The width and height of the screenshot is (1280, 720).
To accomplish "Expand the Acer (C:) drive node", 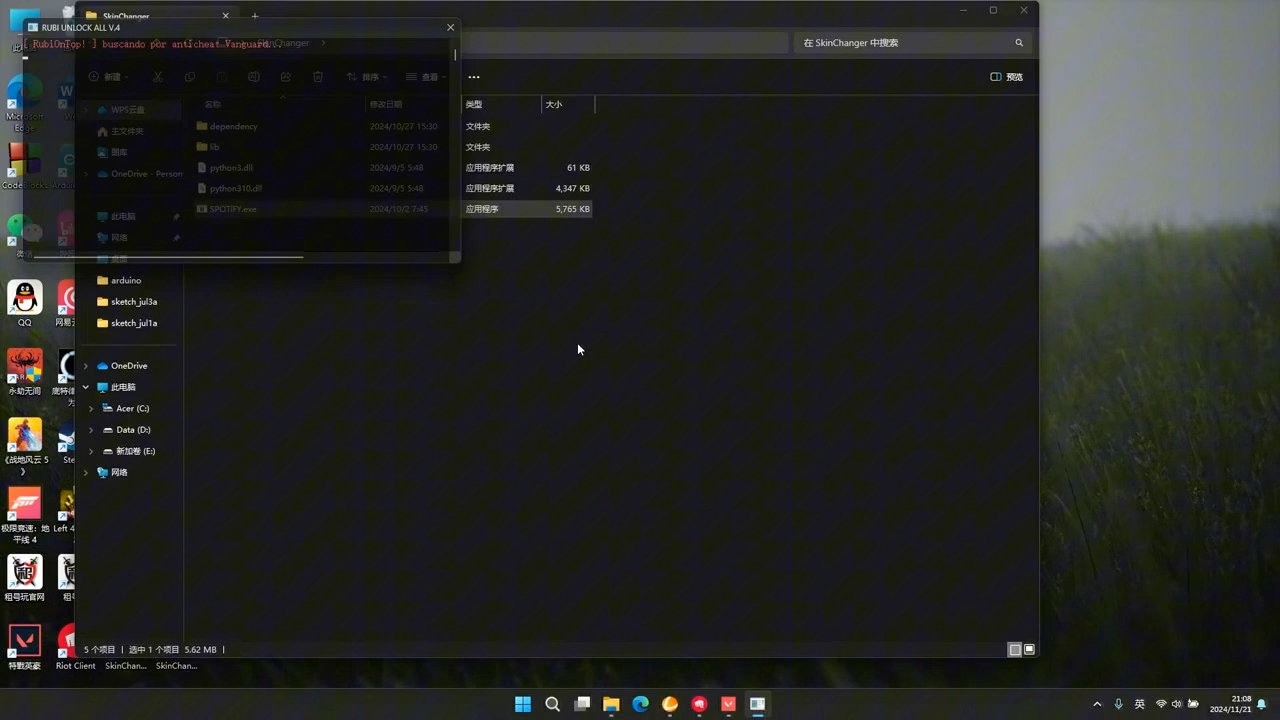I will tap(91, 409).
